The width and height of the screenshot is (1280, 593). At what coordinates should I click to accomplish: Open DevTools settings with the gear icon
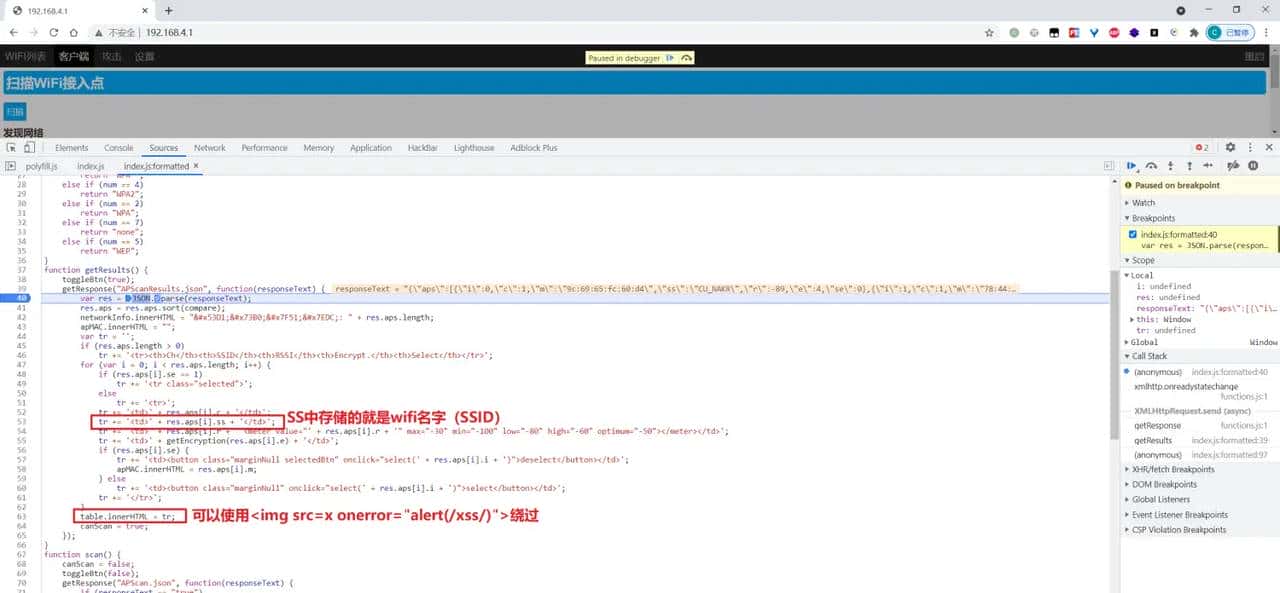[x=1230, y=147]
